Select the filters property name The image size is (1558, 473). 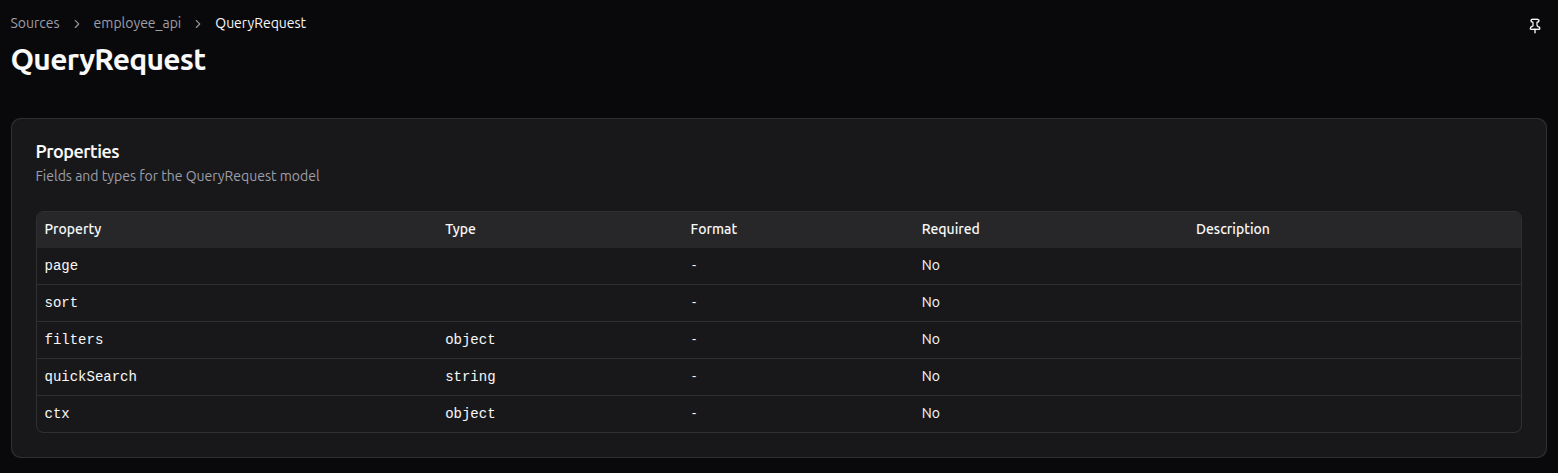coord(74,339)
